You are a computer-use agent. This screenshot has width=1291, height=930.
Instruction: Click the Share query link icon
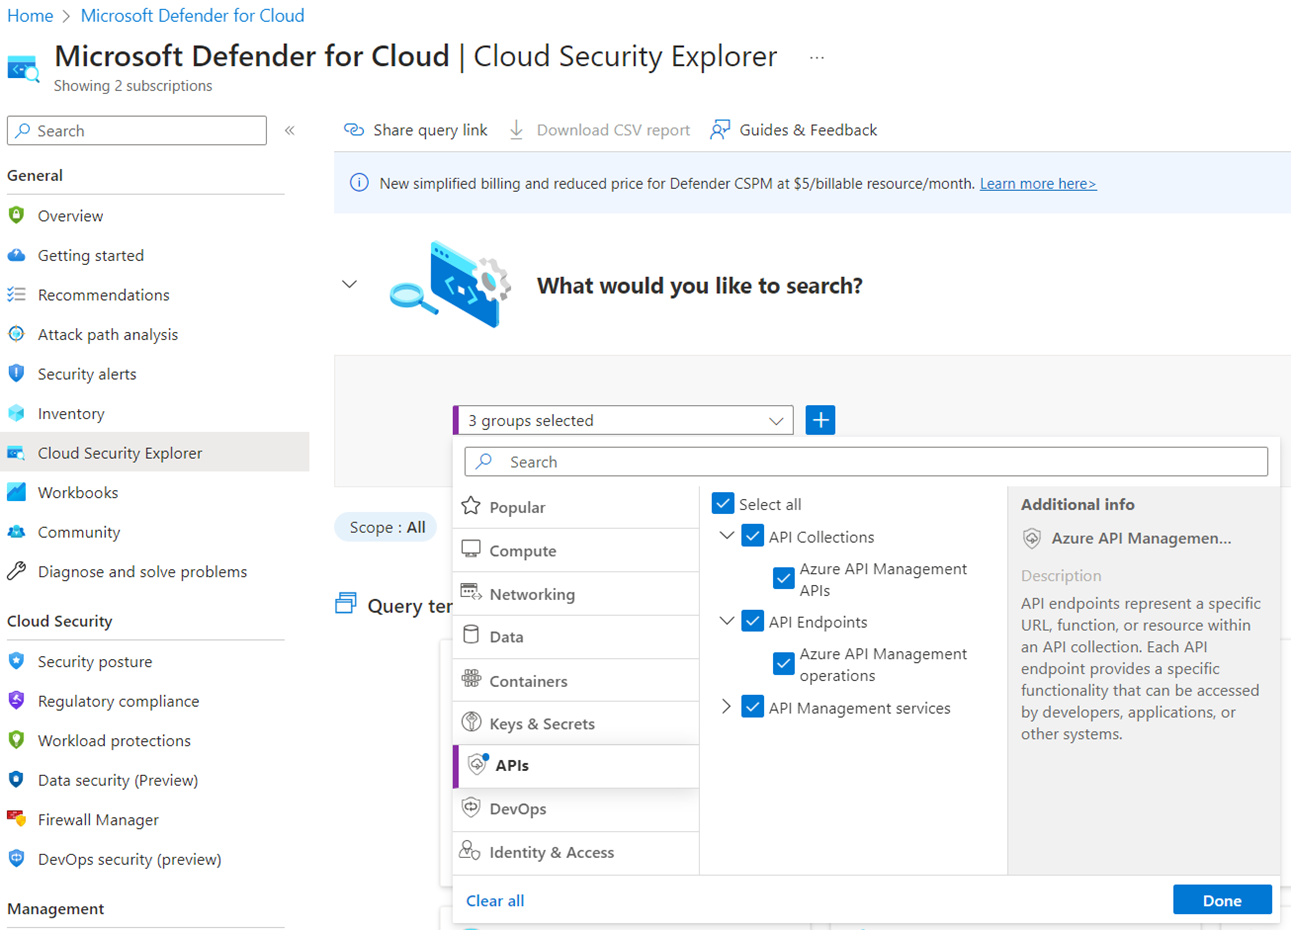[x=354, y=130]
